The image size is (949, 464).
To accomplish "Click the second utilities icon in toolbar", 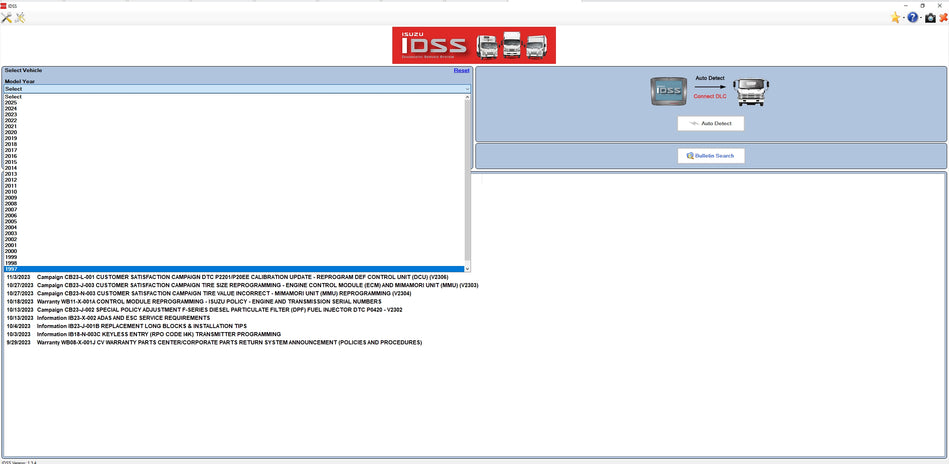I will [20, 18].
